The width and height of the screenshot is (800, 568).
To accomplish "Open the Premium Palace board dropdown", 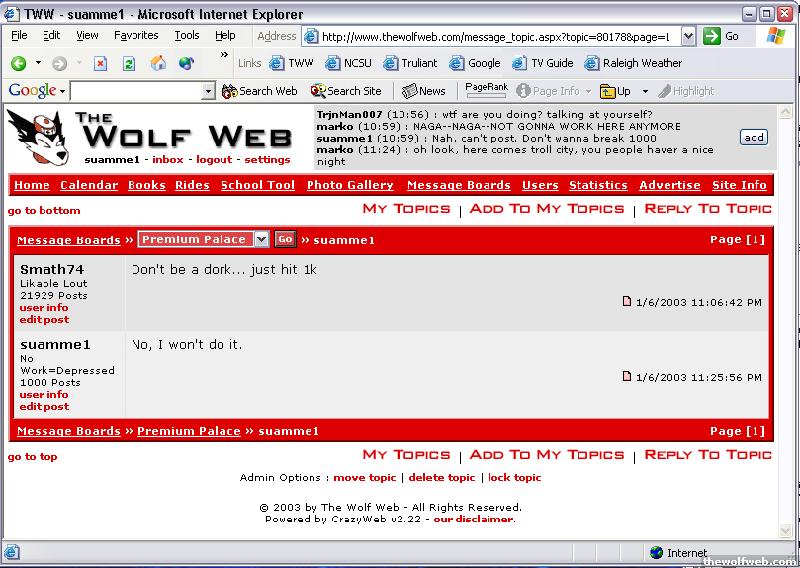I will (261, 239).
